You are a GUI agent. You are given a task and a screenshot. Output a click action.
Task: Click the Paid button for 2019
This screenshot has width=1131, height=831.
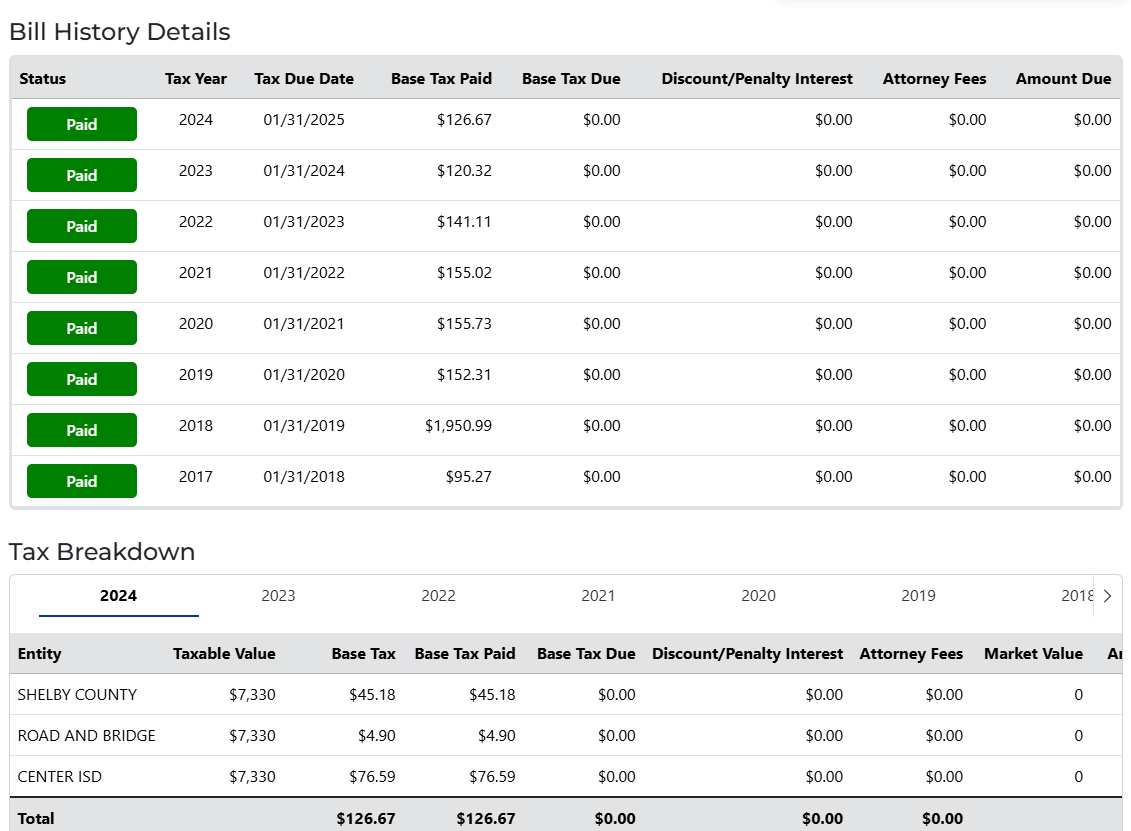tap(82, 379)
